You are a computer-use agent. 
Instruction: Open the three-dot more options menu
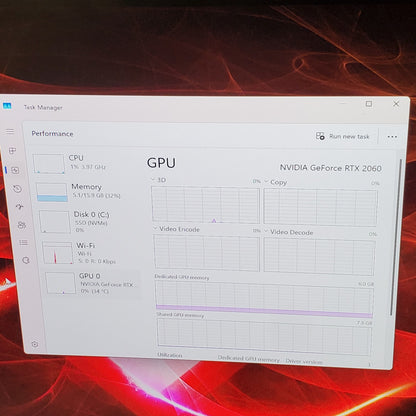pyautogui.click(x=392, y=137)
